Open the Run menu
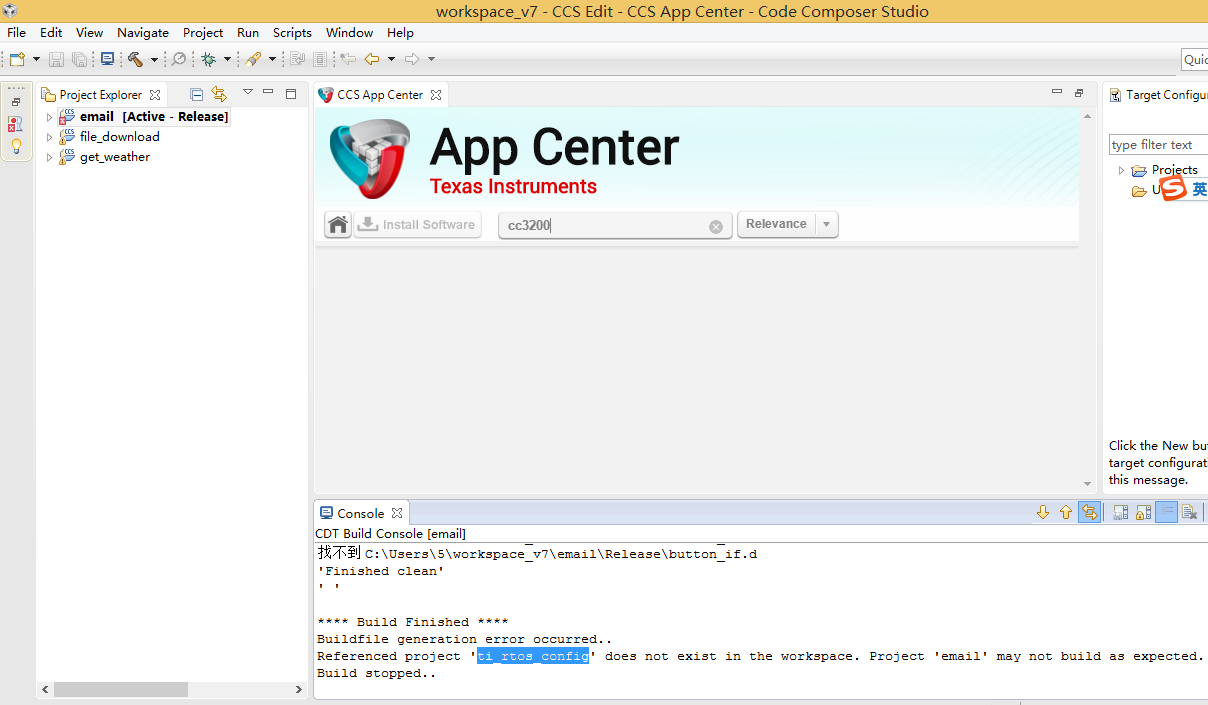Viewport: 1208px width, 705px height. point(248,32)
